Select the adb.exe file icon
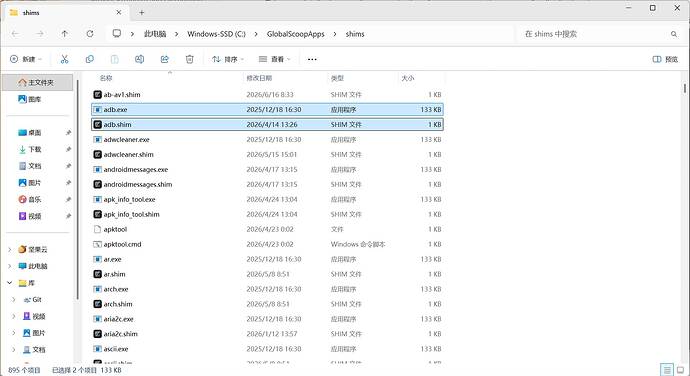This screenshot has width=690, height=376. [98, 110]
